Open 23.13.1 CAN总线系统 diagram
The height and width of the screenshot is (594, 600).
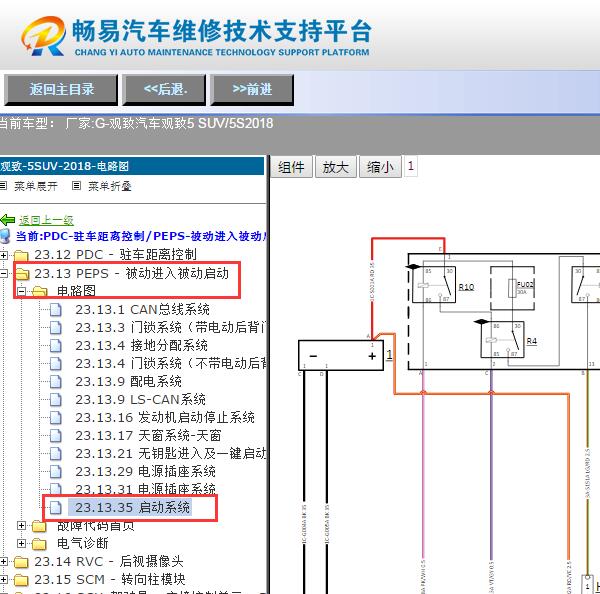[x=142, y=309]
